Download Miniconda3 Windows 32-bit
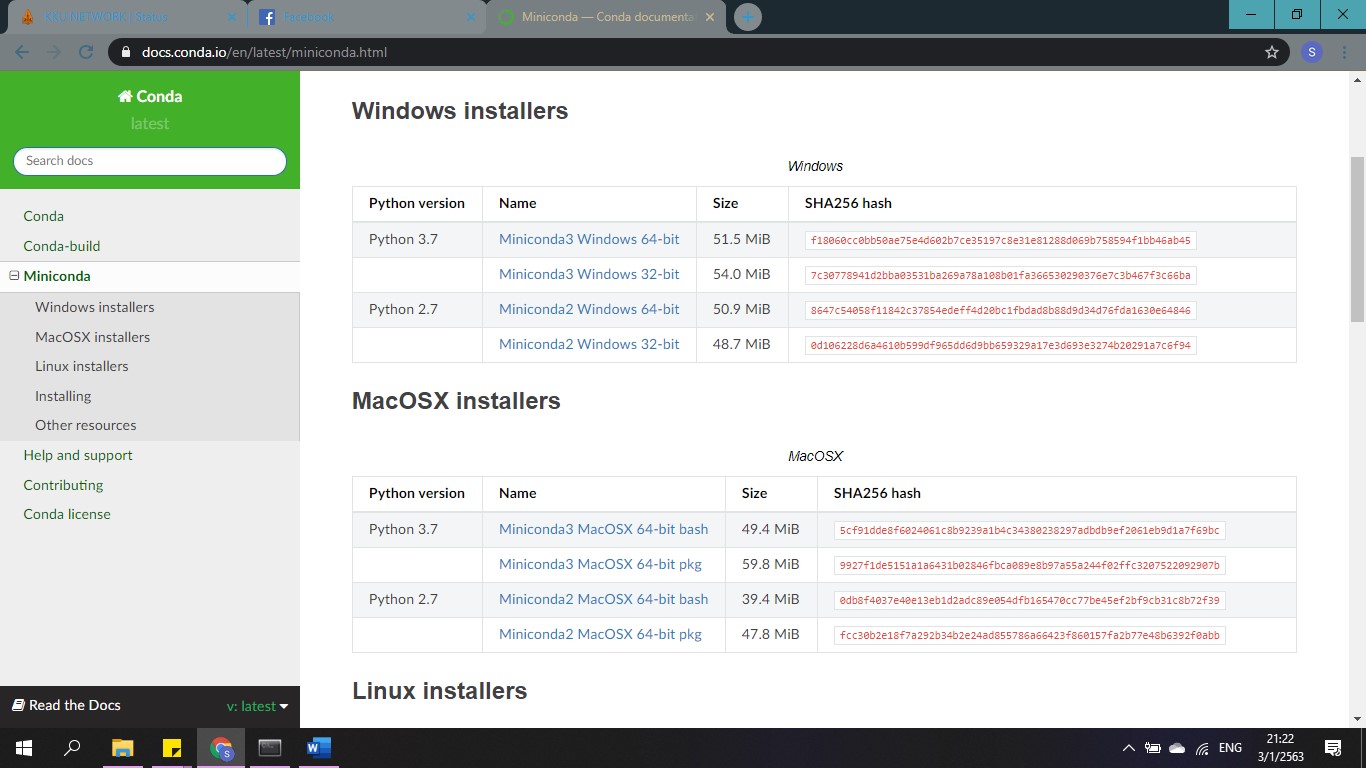The width and height of the screenshot is (1366, 768). [589, 274]
